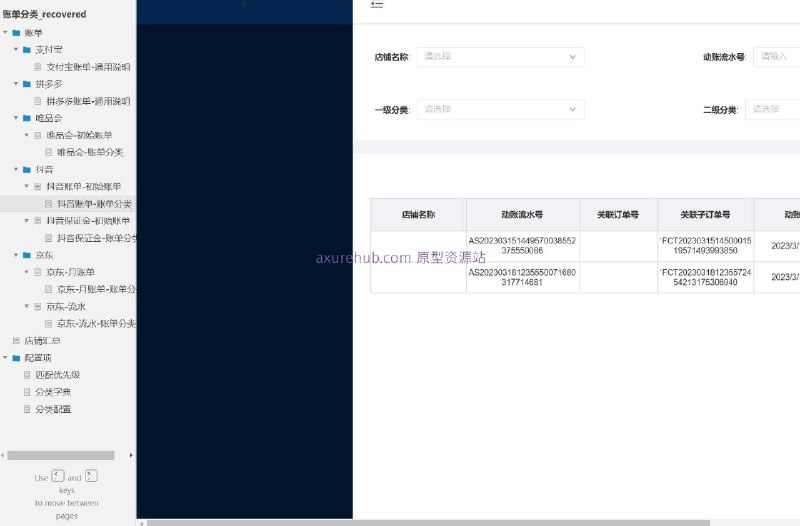Select the FCT cell ending 19571493993850
This screenshot has height=526, width=800.
[706, 246]
